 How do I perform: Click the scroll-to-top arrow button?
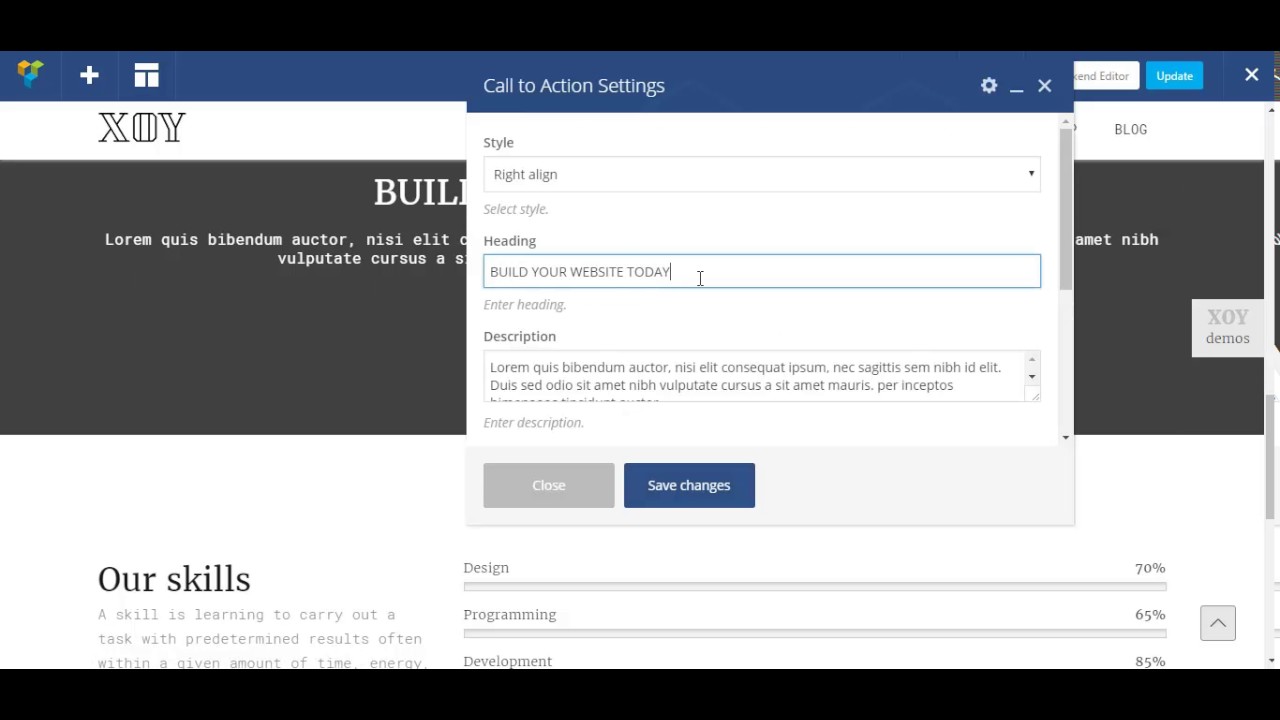pos(1218,623)
